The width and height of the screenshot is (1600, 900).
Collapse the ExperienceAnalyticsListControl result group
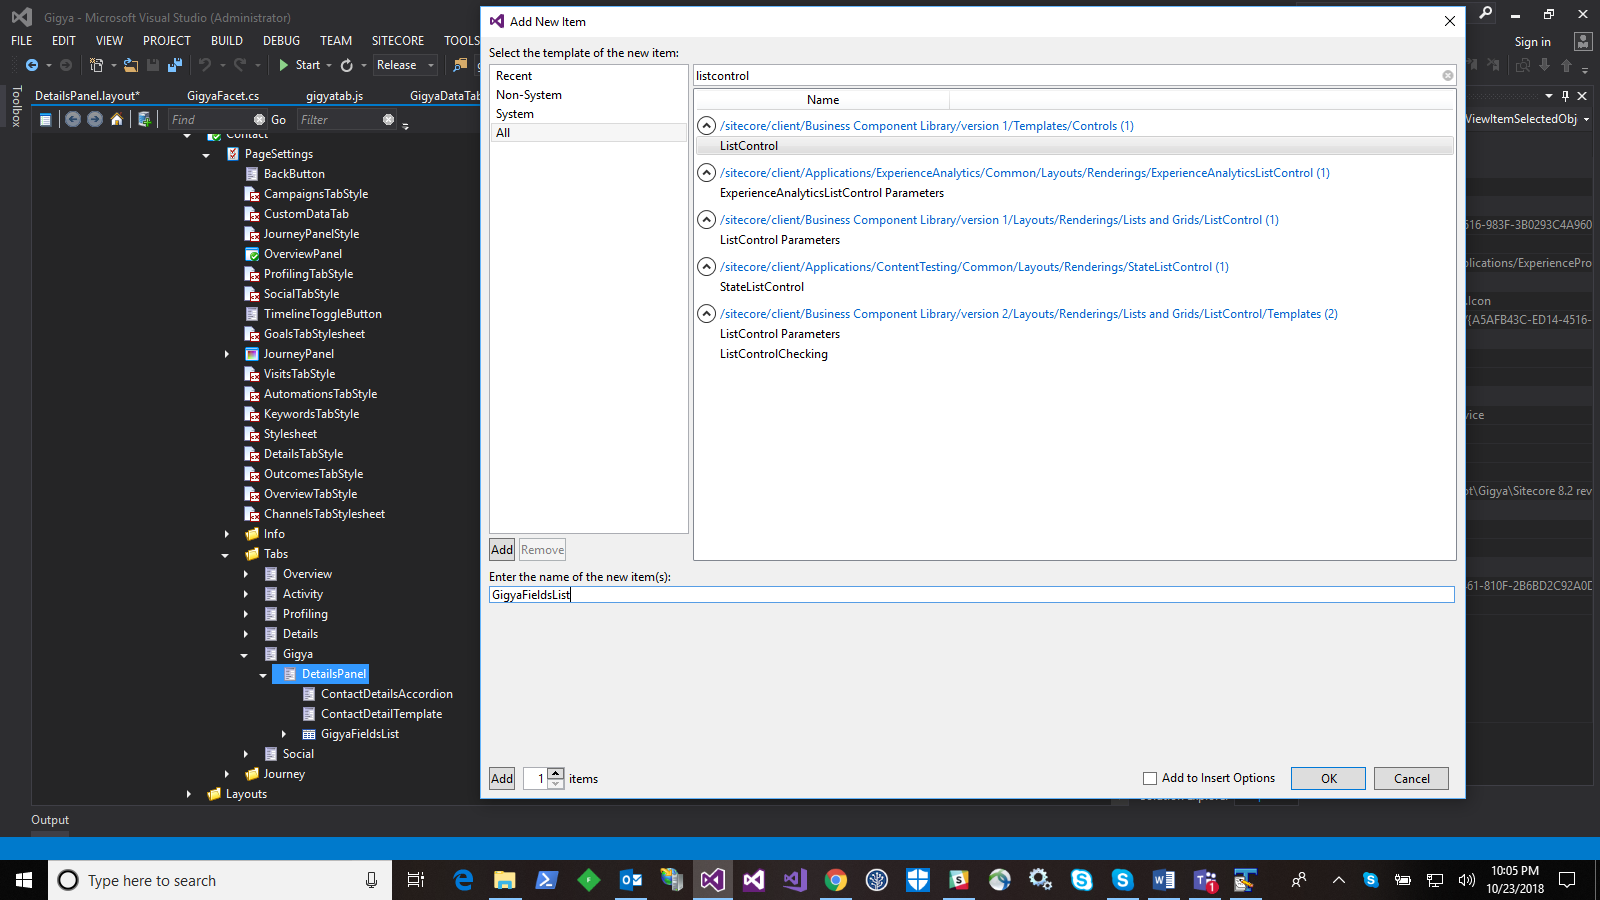coord(706,173)
